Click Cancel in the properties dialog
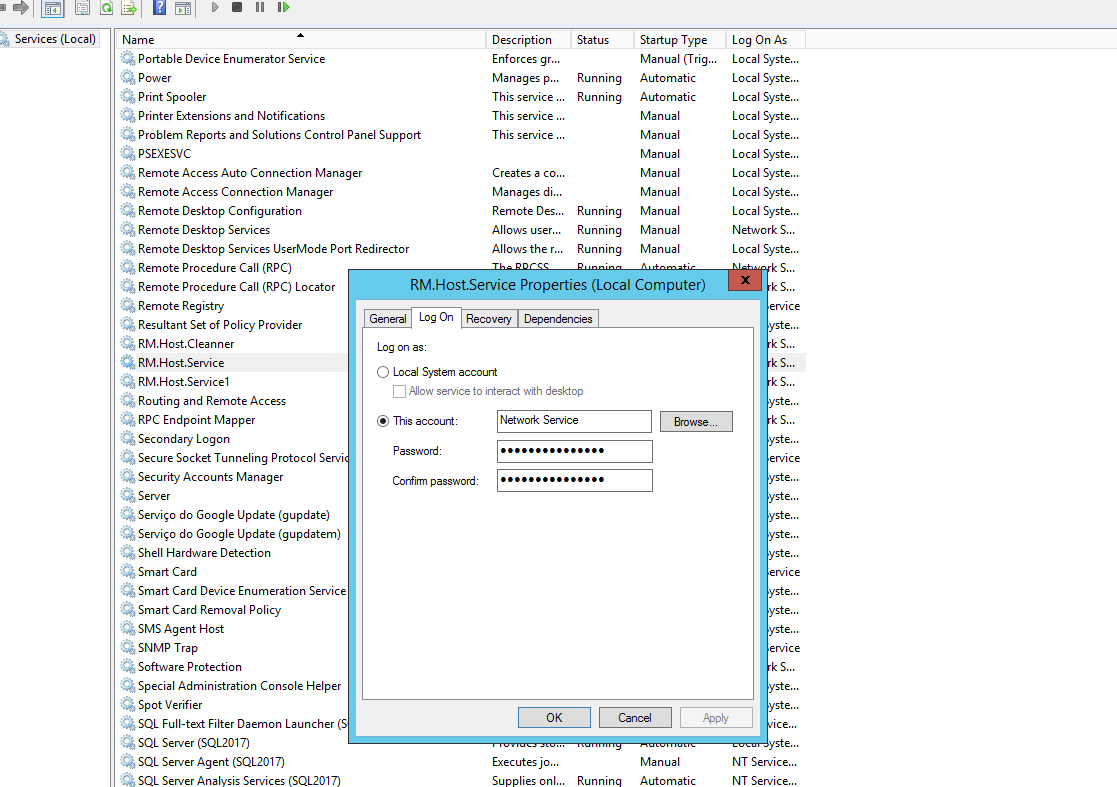 point(635,718)
